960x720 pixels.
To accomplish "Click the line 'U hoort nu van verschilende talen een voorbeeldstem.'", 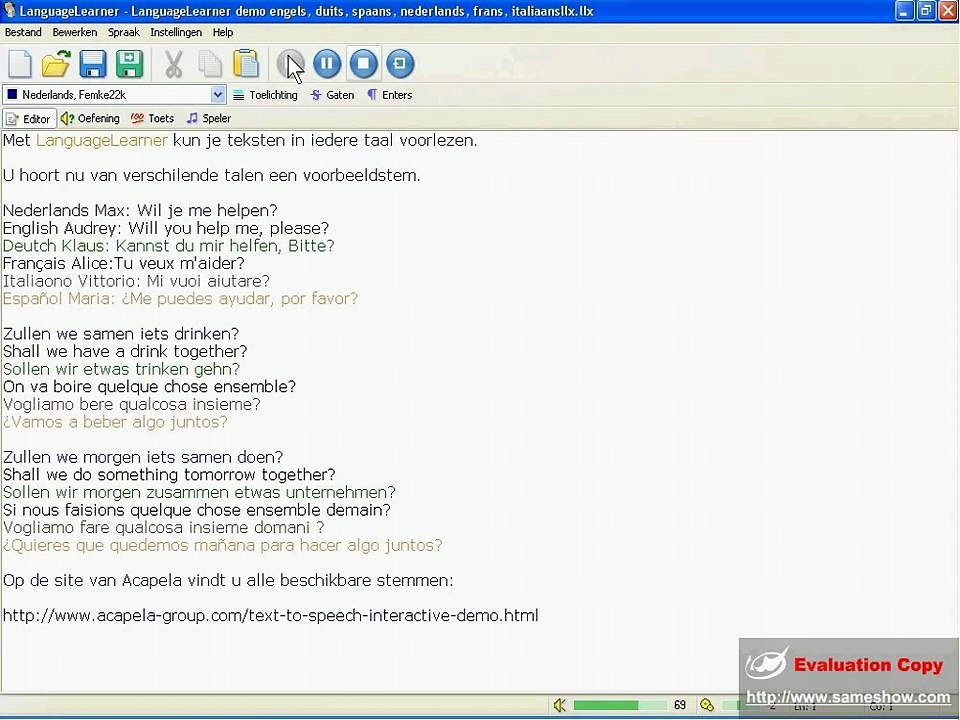I will pyautogui.click(x=212, y=176).
